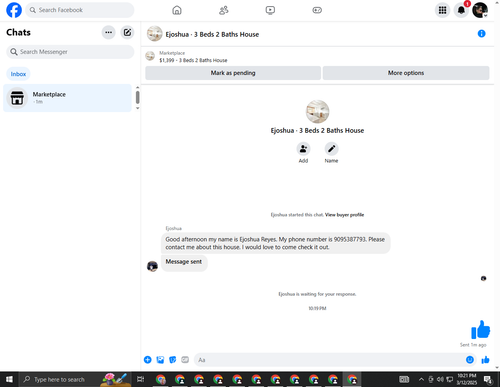Viewport: 500px width, 387px height.
Task: Click the sender avatar beside Message sent
Action: tap(152, 266)
